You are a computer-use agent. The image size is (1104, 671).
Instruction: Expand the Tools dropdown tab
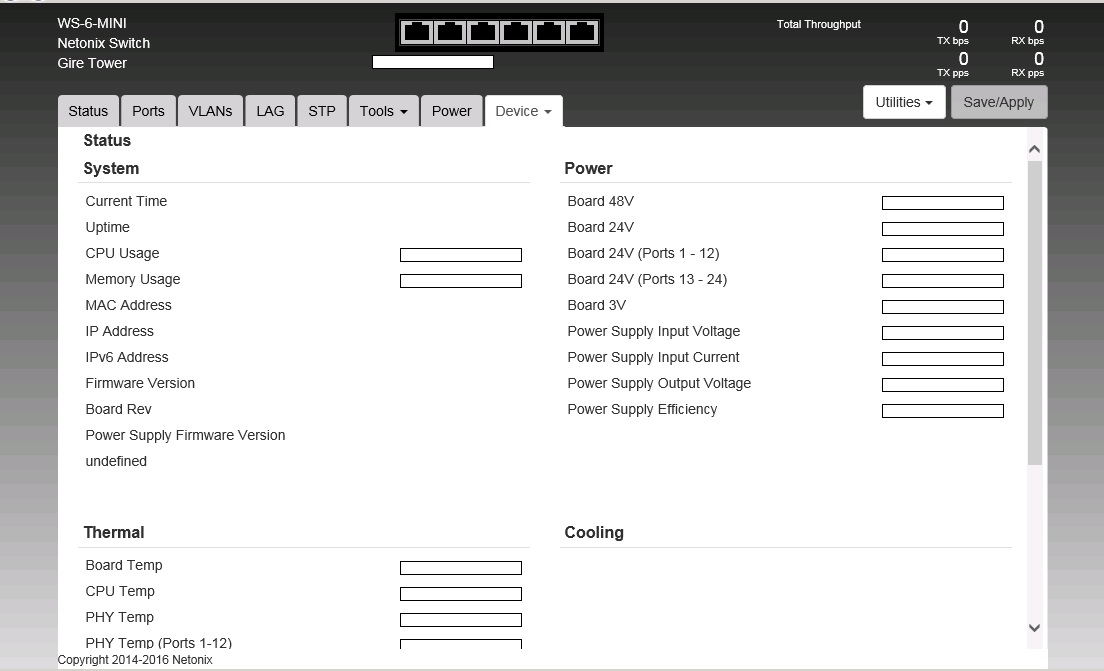(x=383, y=111)
